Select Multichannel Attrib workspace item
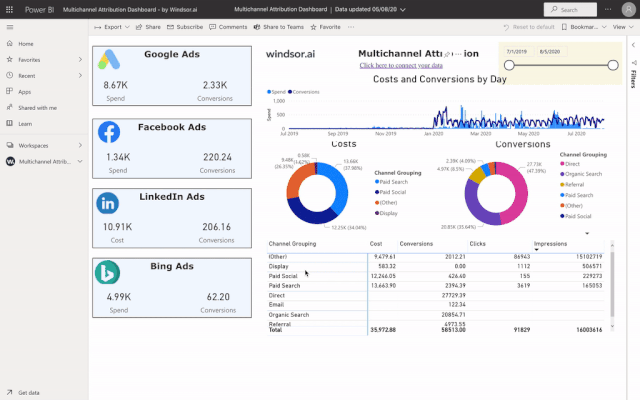Image resolution: width=640 pixels, height=400 pixels. pyautogui.click(x=44, y=162)
